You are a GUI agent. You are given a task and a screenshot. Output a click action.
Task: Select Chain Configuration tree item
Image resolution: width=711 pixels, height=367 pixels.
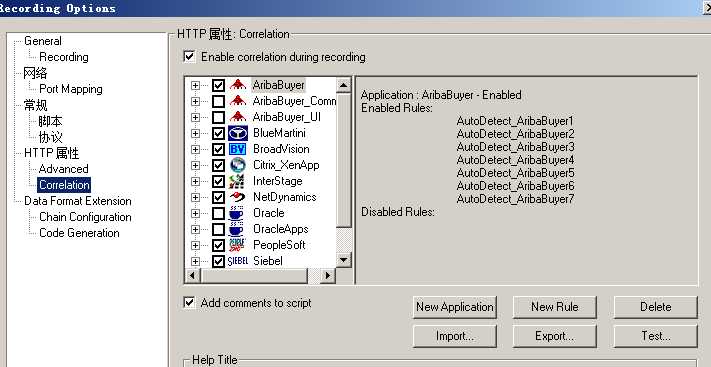(x=85, y=217)
